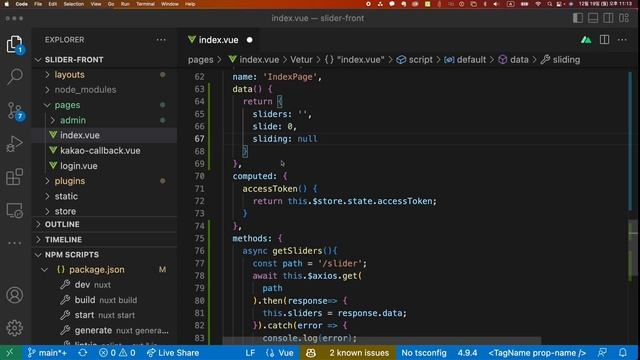Expand the layouts folder
This screenshot has height=360, width=640.
104,75
